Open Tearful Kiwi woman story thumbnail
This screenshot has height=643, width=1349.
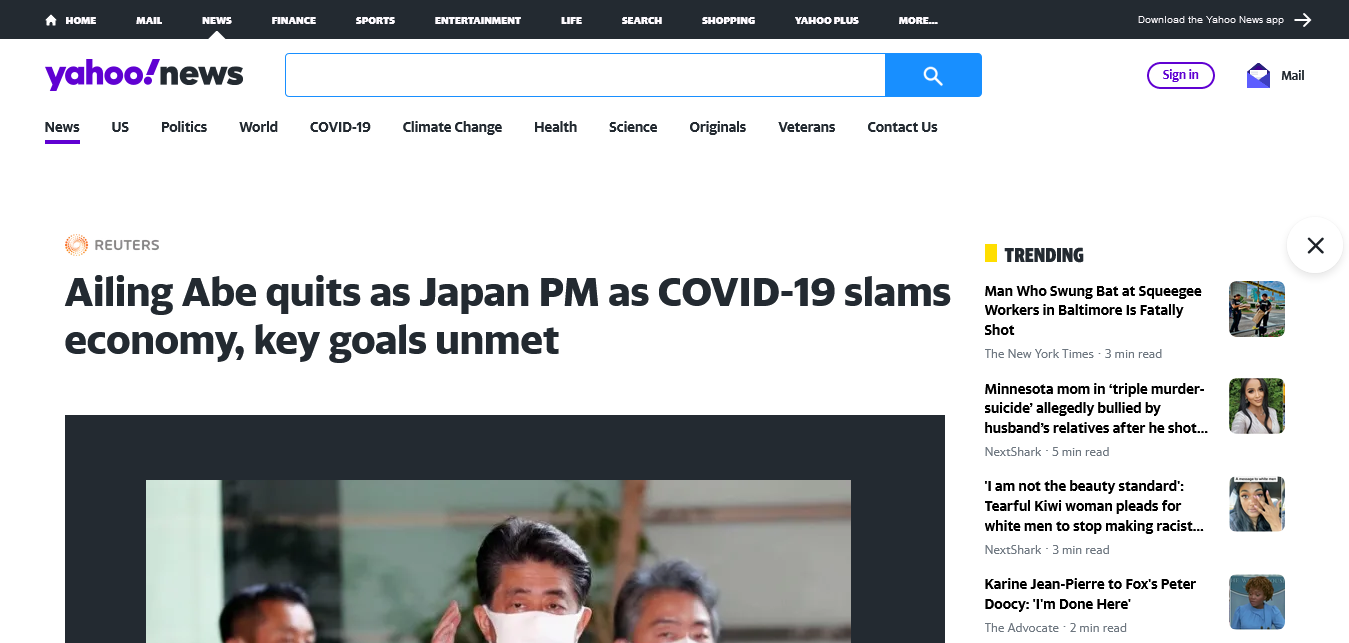tap(1257, 504)
